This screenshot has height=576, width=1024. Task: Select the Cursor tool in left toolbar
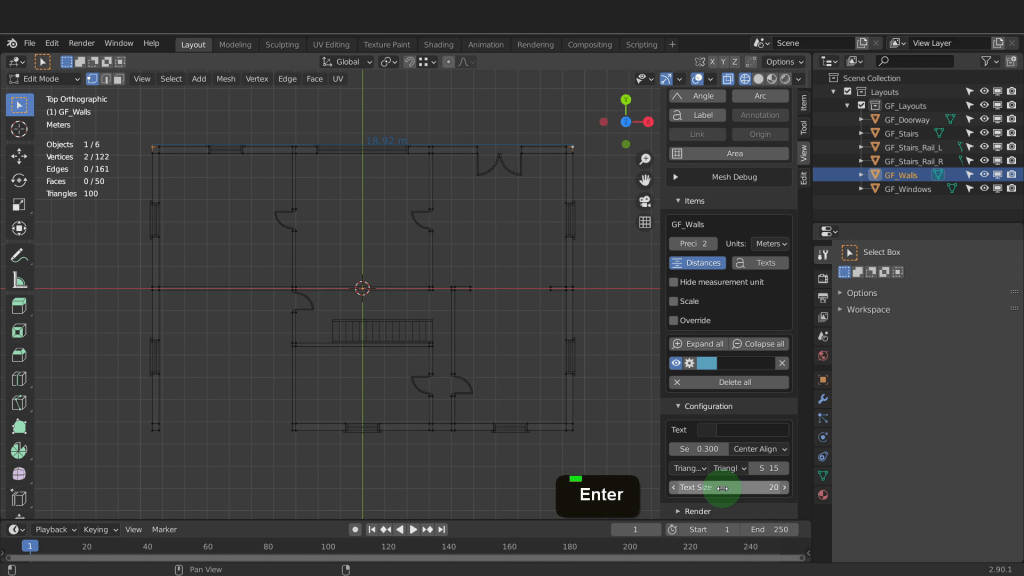(x=19, y=129)
